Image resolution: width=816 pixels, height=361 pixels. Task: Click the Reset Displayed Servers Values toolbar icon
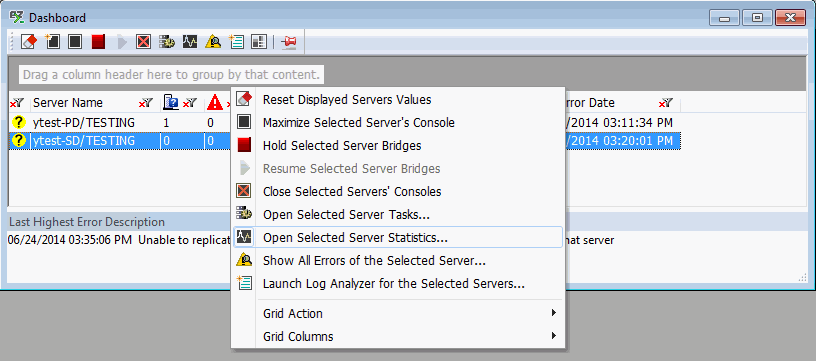(x=29, y=42)
